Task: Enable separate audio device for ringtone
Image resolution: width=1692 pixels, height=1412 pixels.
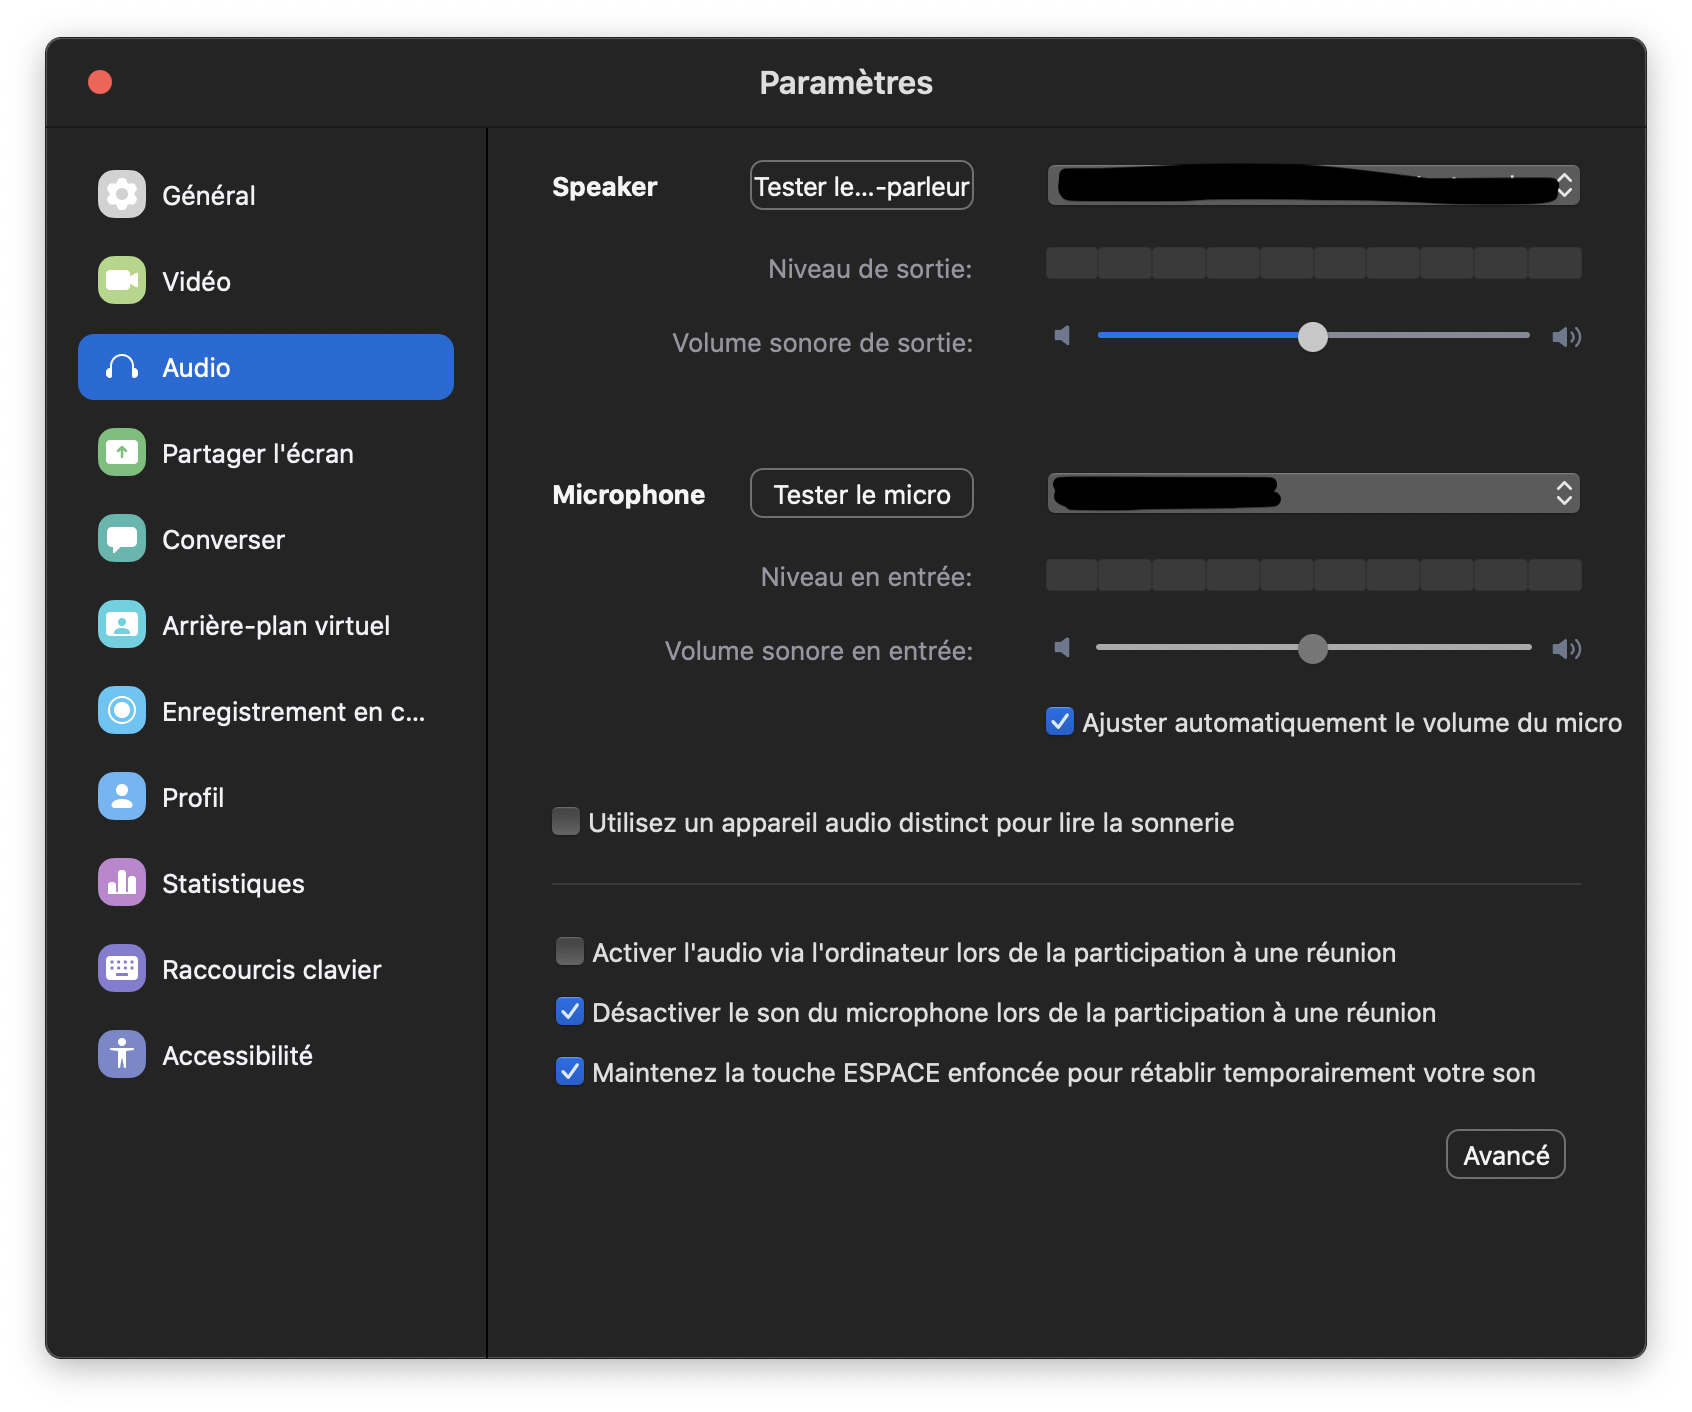Action: (x=566, y=821)
